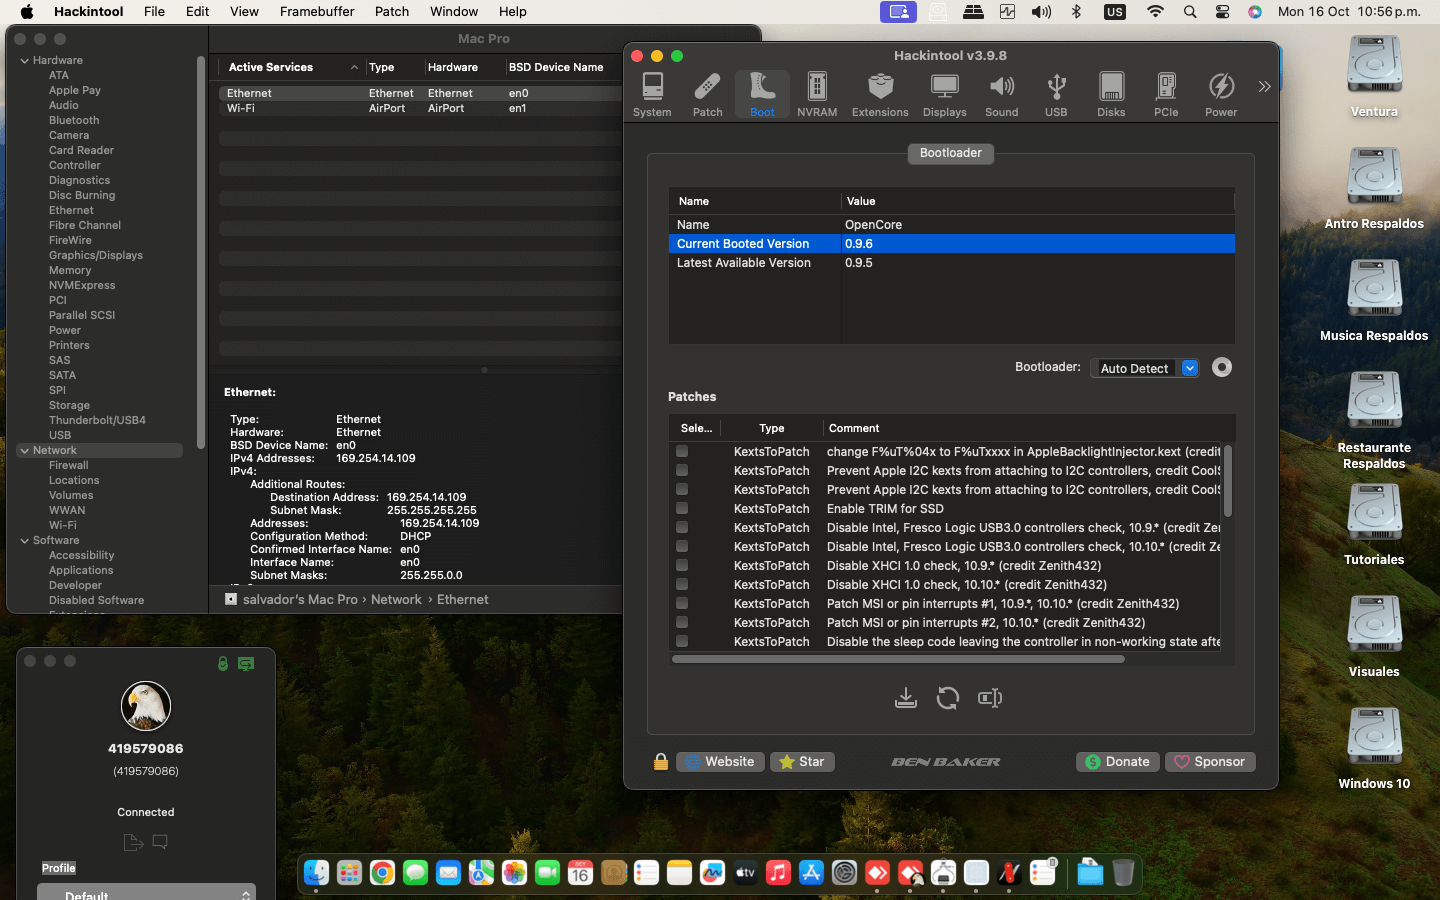1440x900 pixels.
Task: Show more toolbar items via the overflow chevron
Action: click(1264, 87)
